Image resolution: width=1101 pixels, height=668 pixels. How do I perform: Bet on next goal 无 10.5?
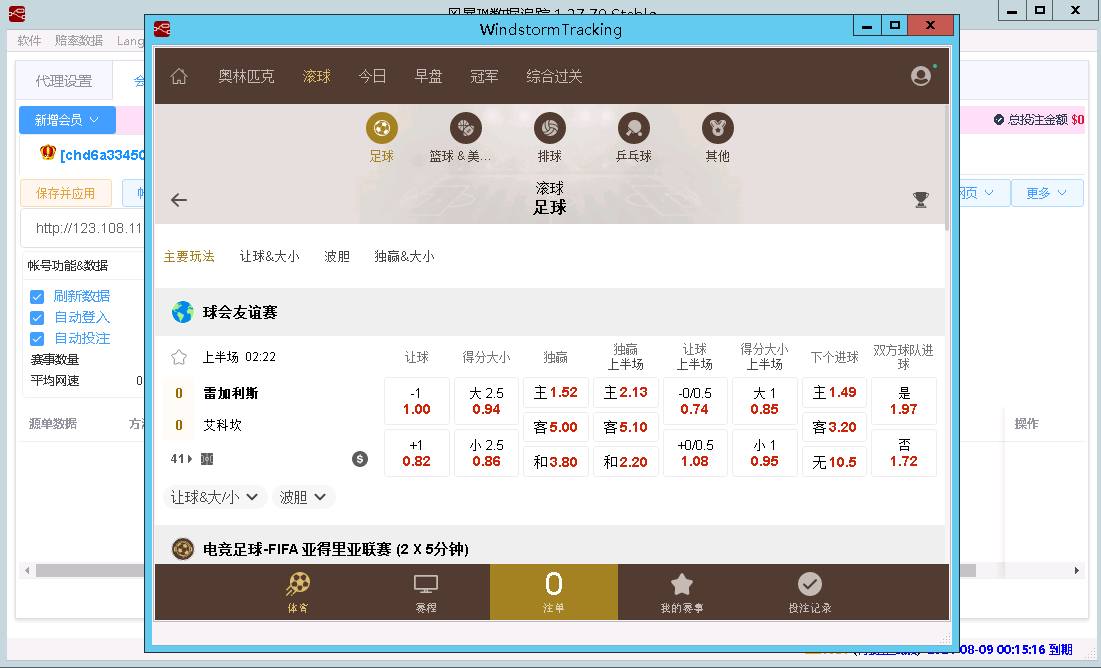tap(834, 461)
